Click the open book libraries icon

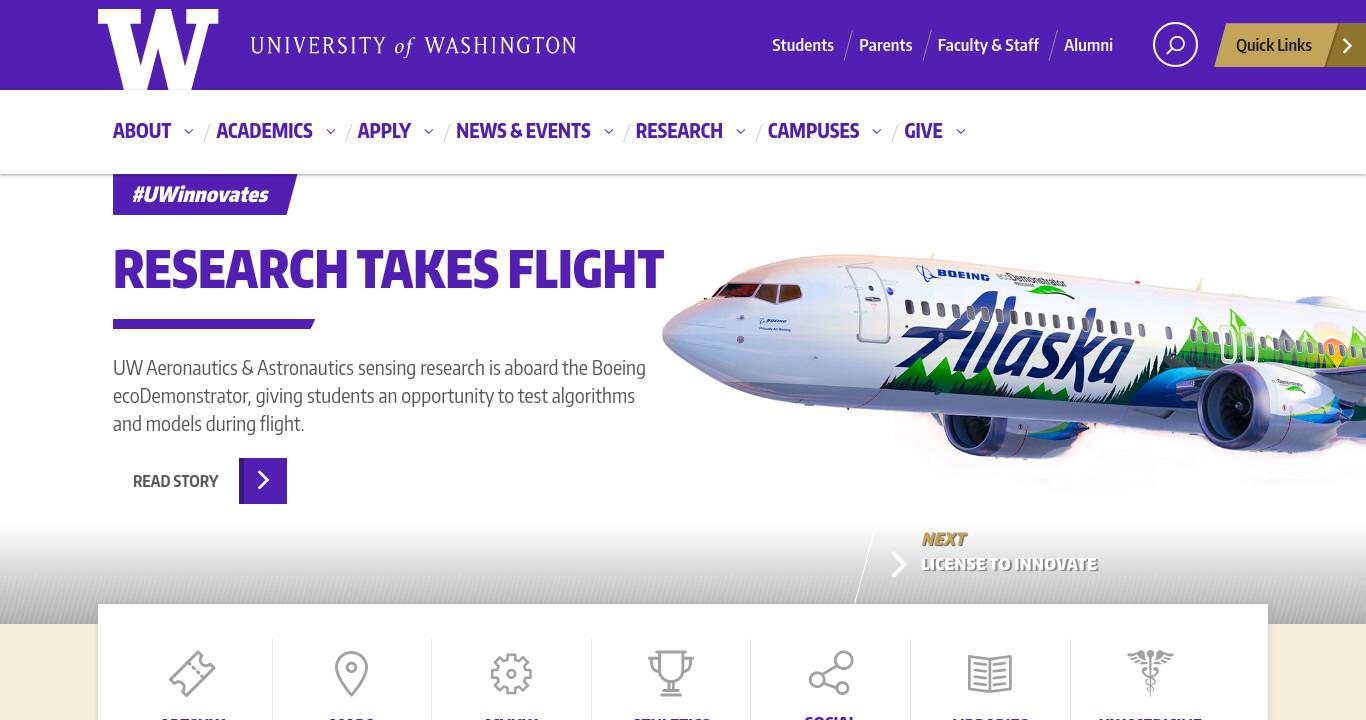(x=990, y=674)
